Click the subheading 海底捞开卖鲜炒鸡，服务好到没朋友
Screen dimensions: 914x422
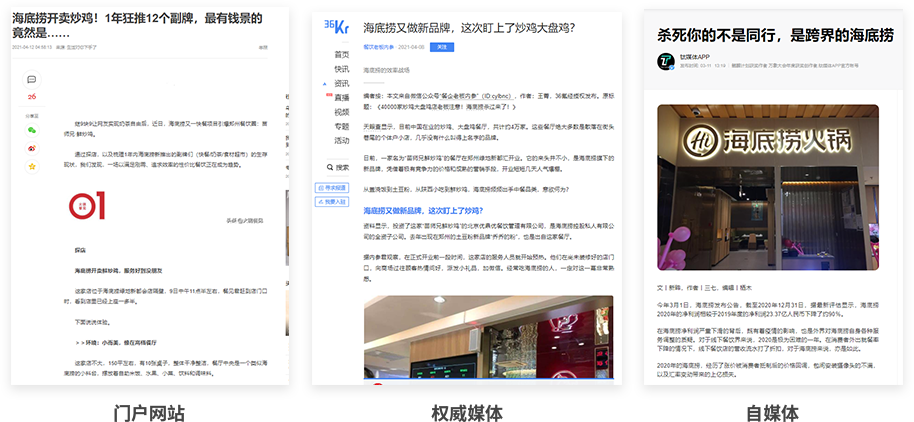(x=118, y=270)
